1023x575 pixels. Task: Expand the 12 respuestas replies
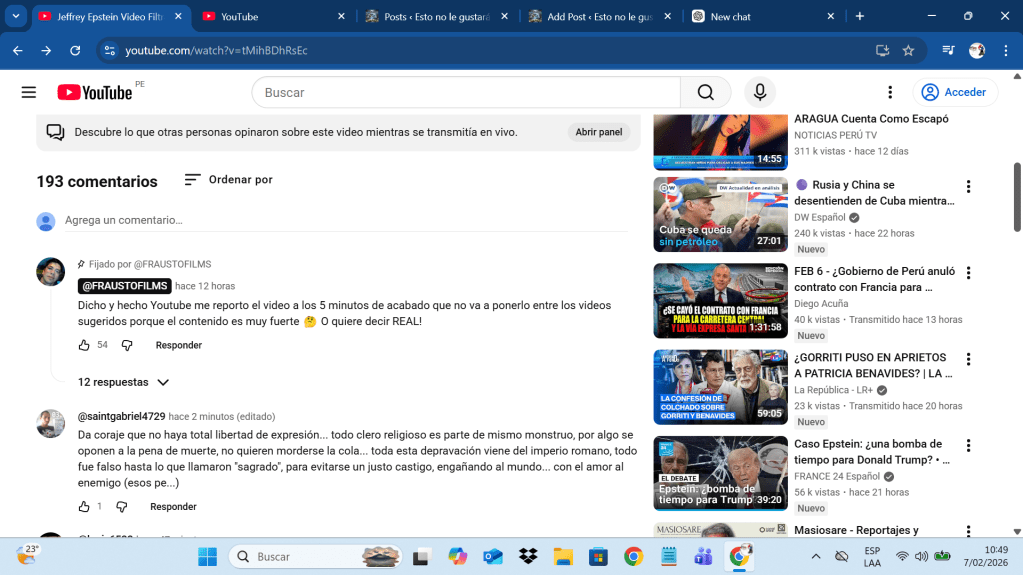(124, 382)
